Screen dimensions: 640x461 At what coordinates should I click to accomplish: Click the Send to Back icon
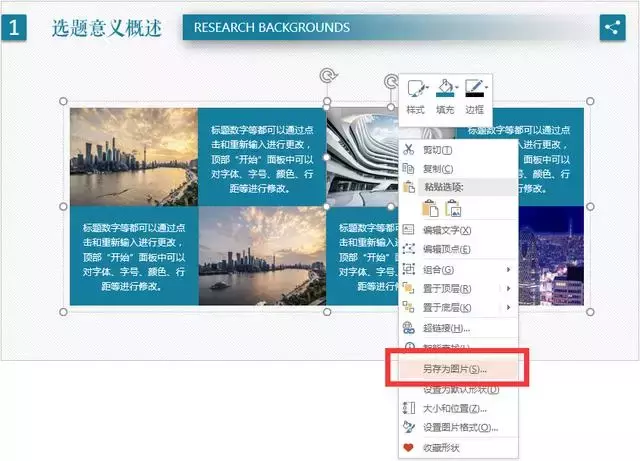pos(409,307)
